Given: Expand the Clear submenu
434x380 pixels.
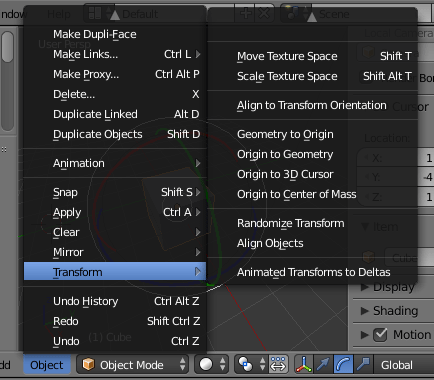Looking at the screenshot, I should 115,232.
